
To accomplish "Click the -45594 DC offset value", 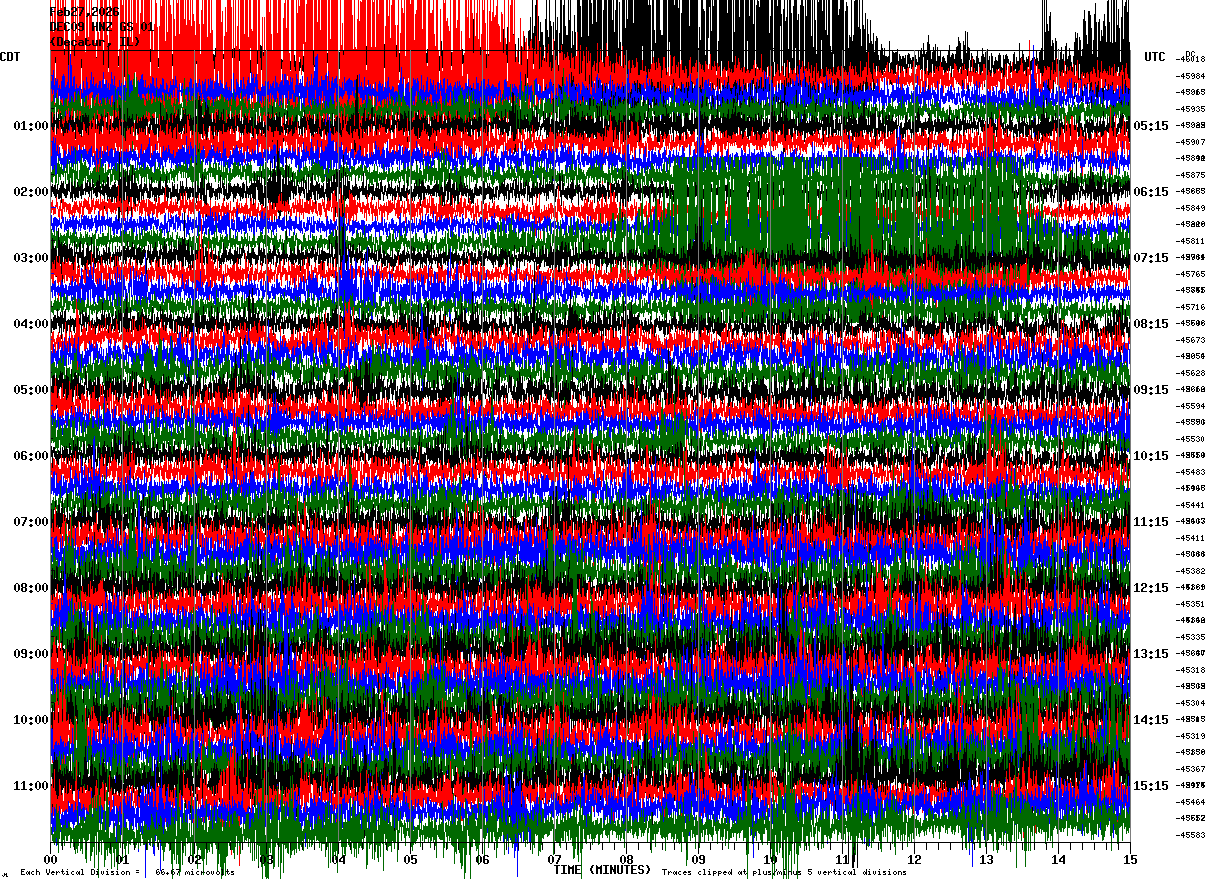I will [1192, 406].
